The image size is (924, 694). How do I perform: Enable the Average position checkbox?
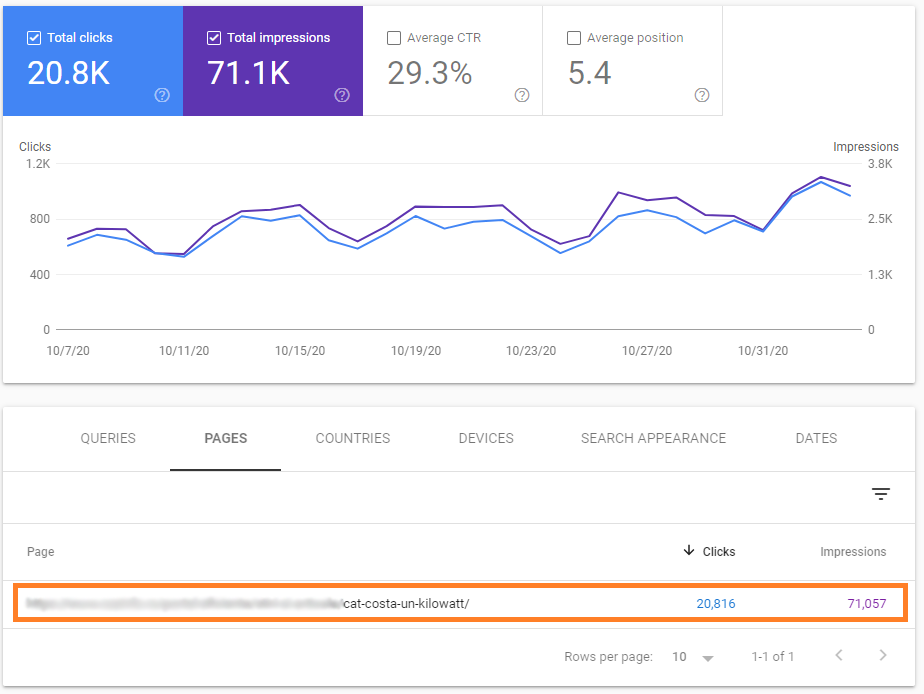coord(574,38)
